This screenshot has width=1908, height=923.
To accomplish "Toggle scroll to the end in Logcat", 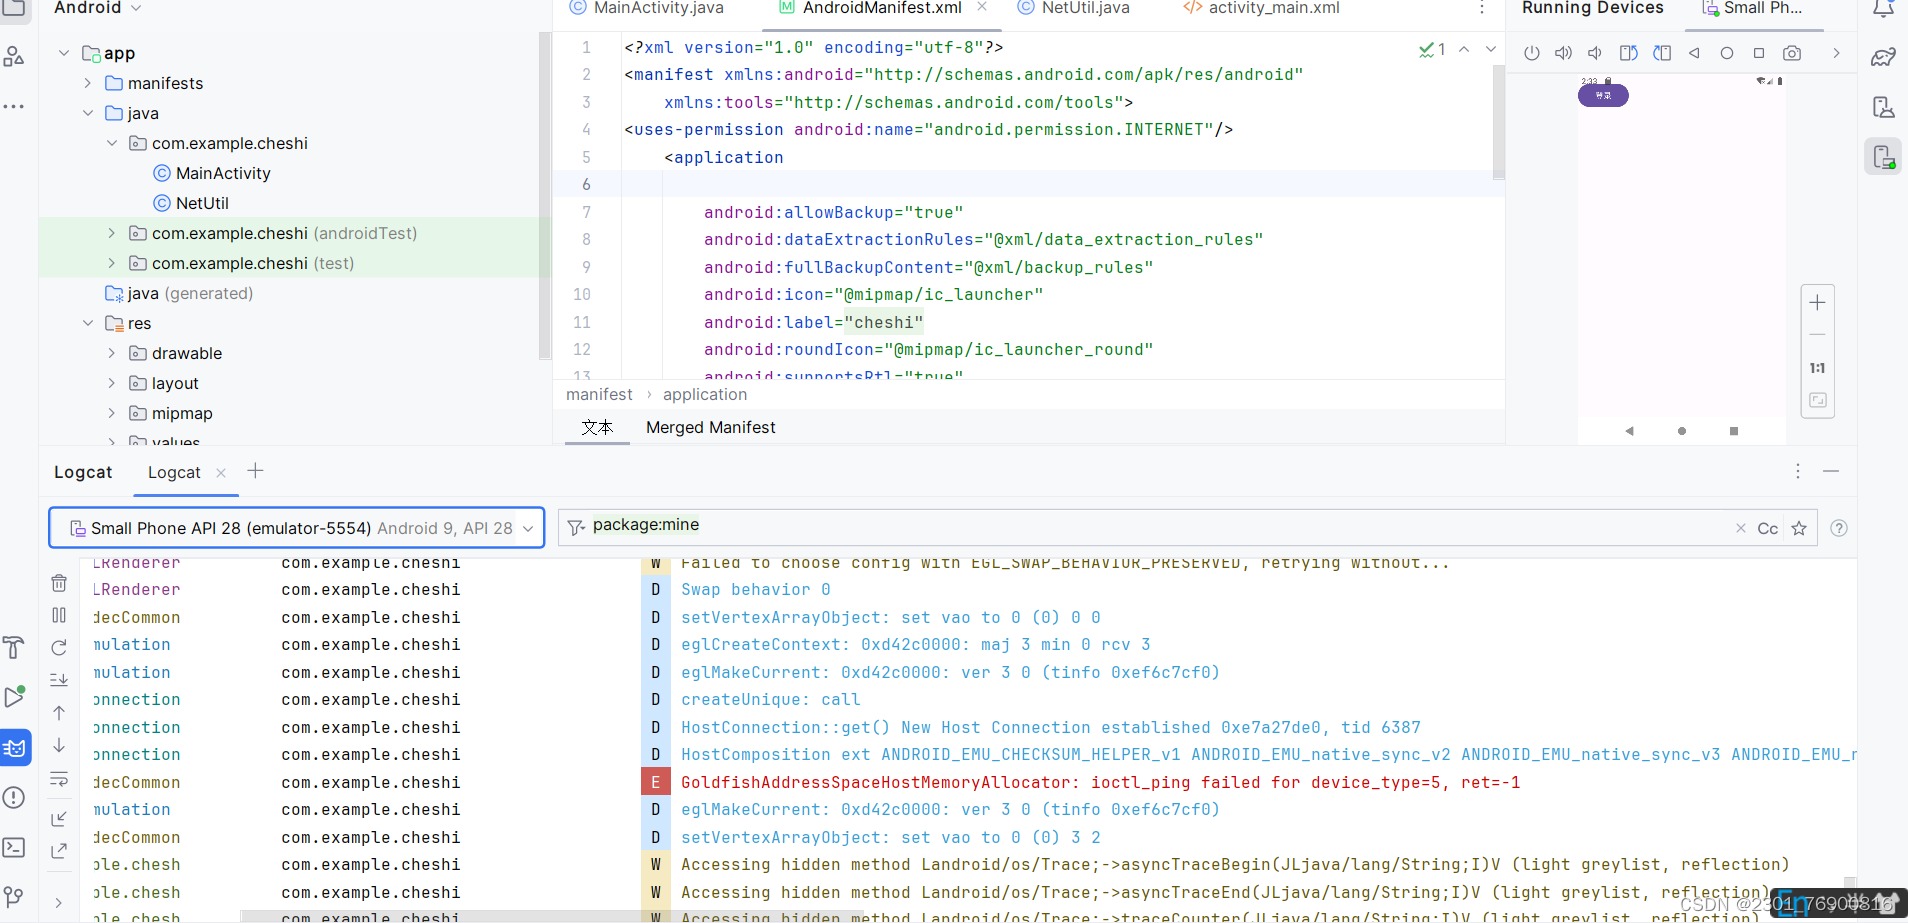I will pos(59,680).
